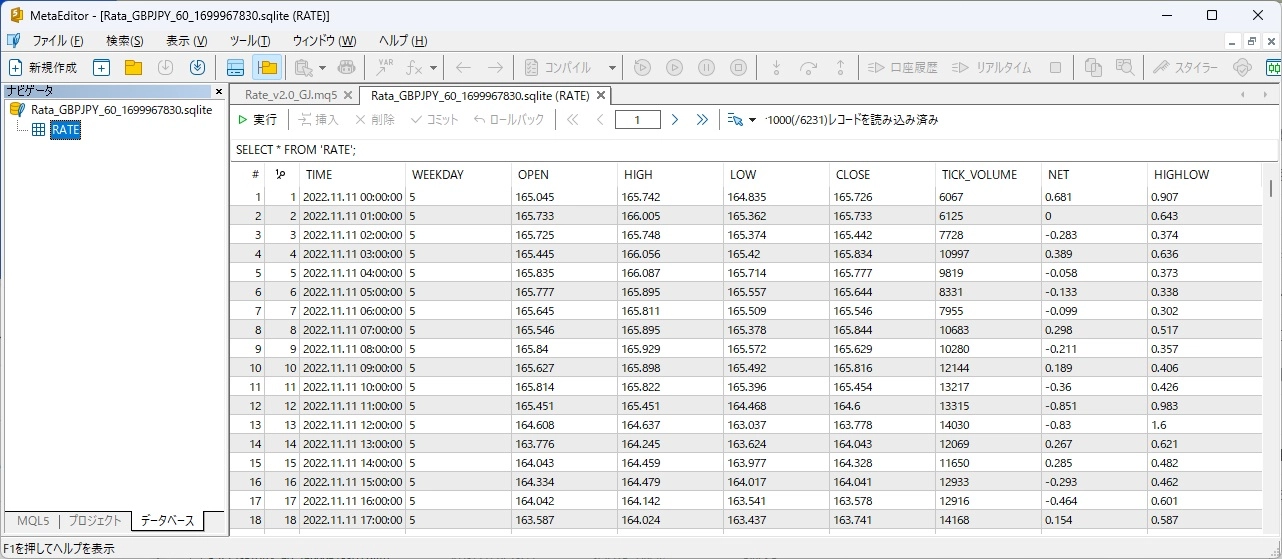Open the コンパイル dropdown arrow
Image resolution: width=1282 pixels, height=559 pixels.
coord(612,68)
